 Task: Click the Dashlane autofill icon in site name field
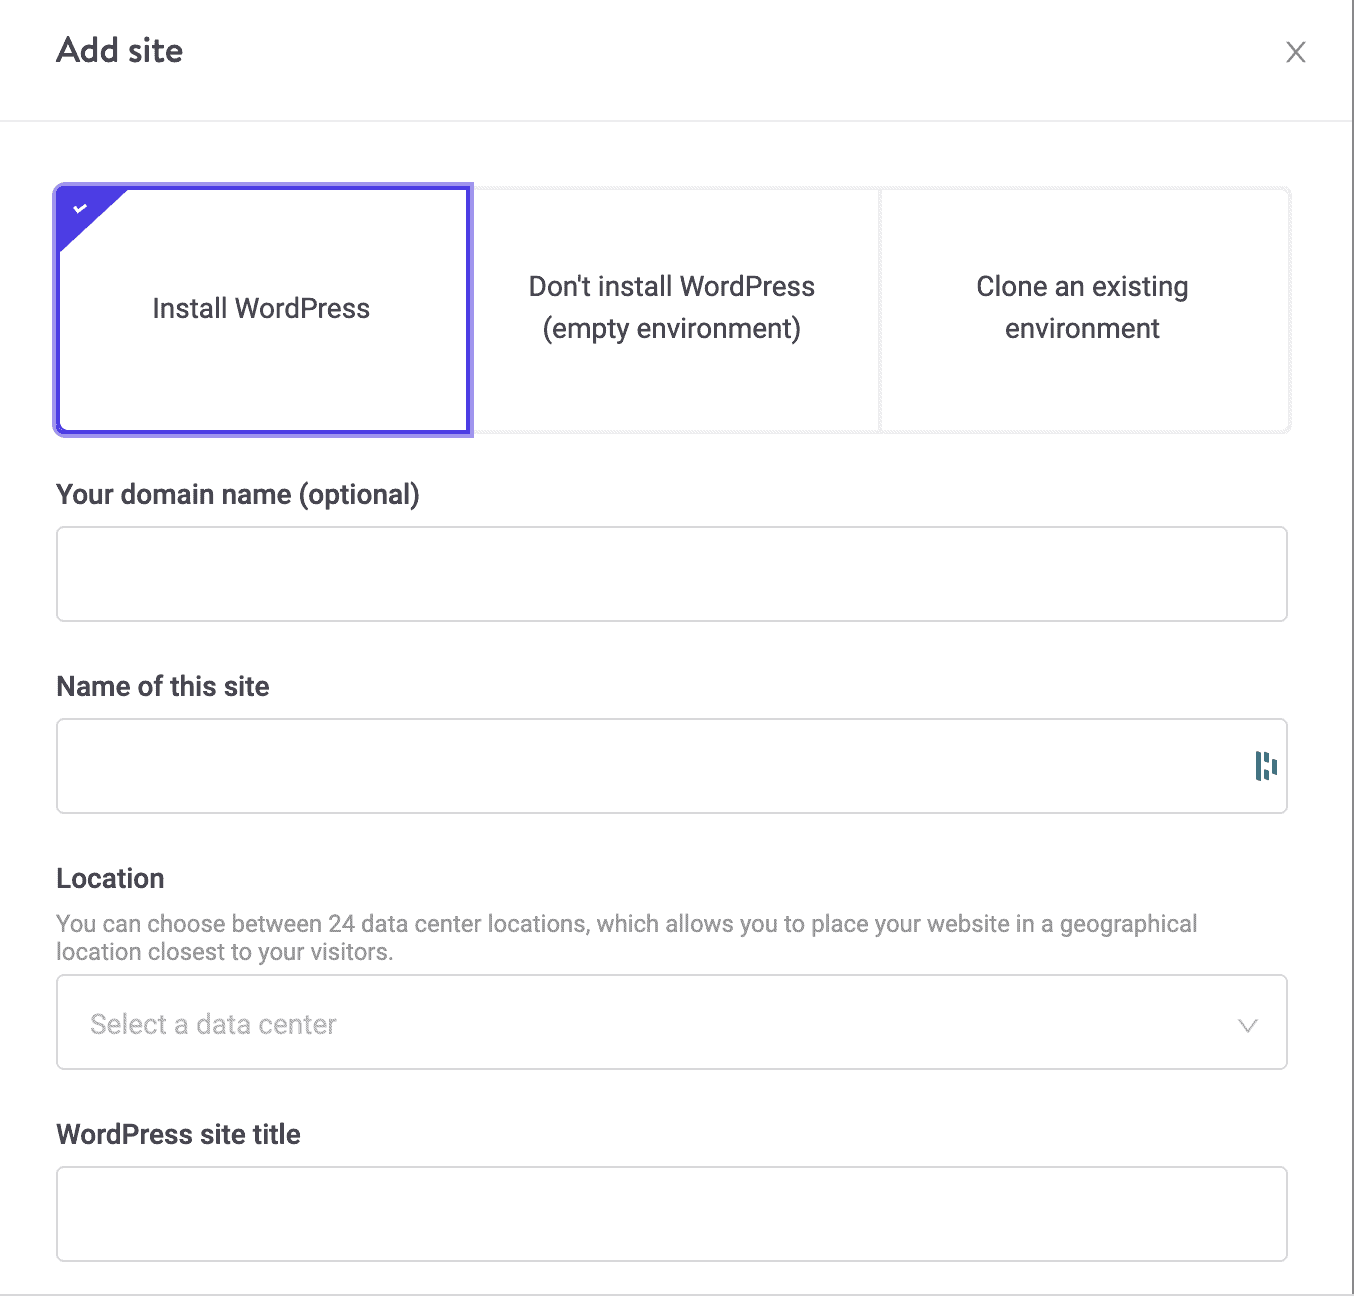click(x=1265, y=766)
